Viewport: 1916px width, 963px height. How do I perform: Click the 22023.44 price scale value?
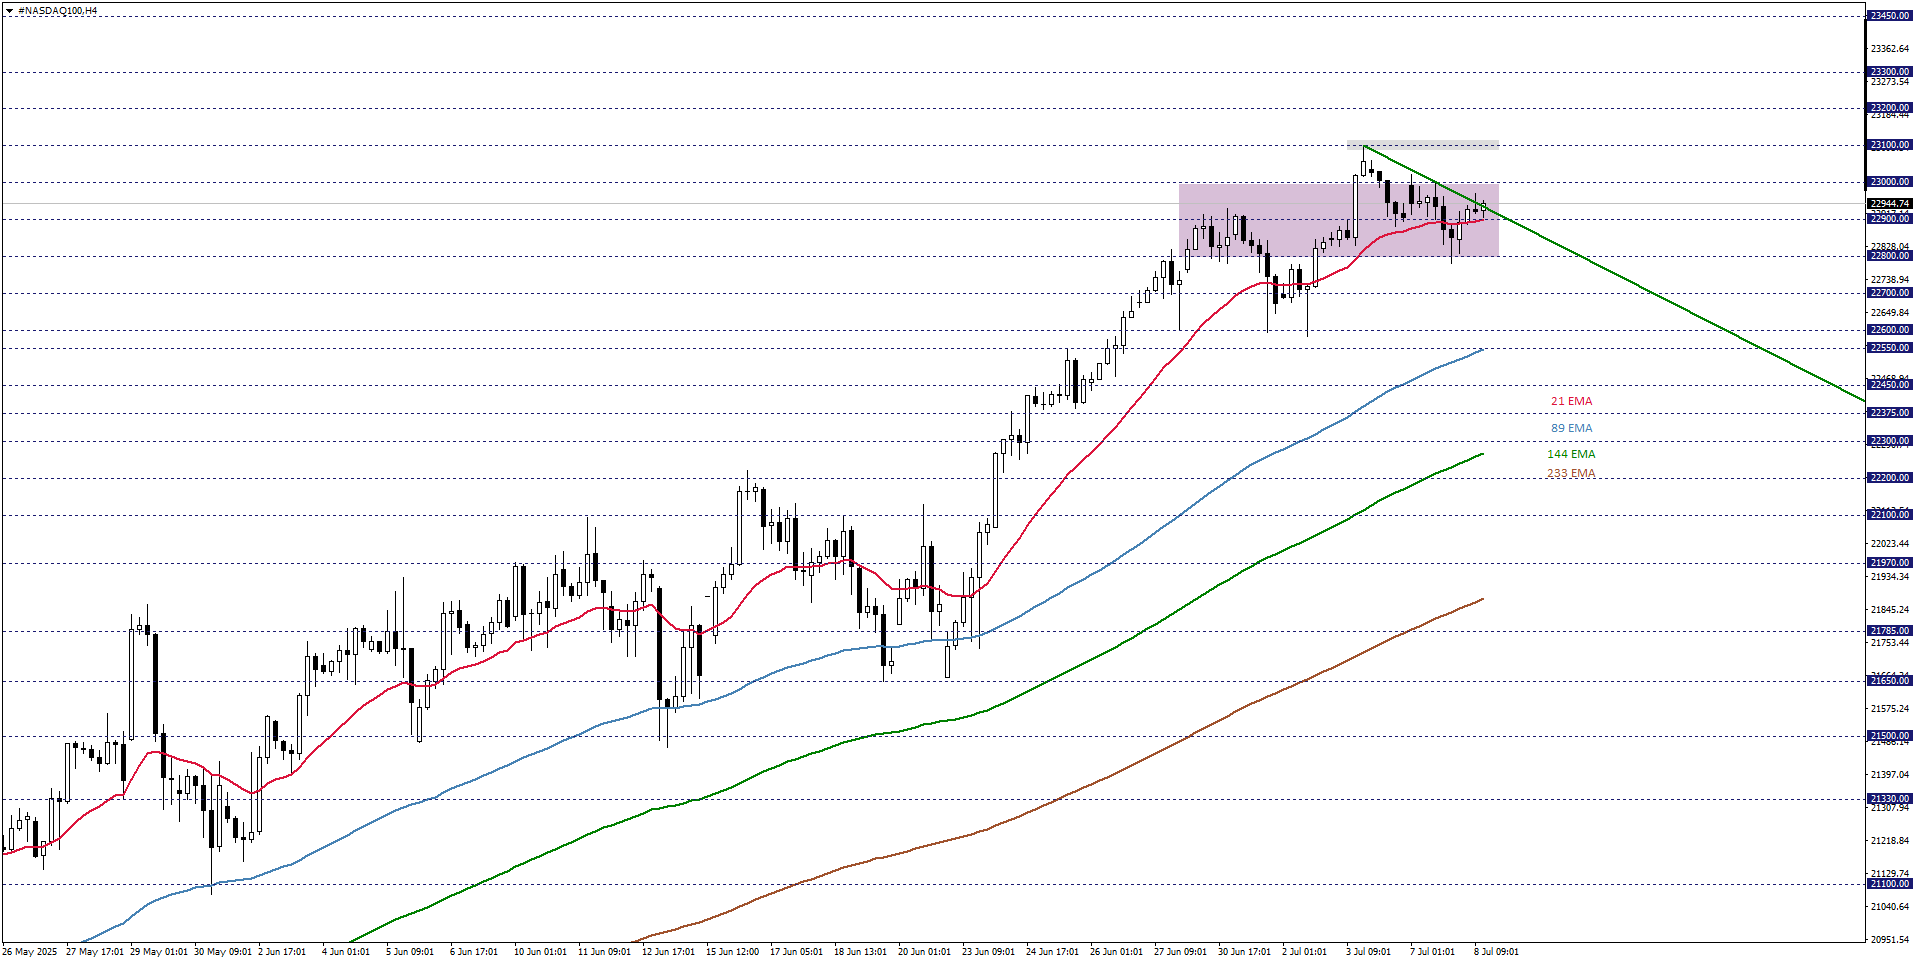pos(1889,544)
